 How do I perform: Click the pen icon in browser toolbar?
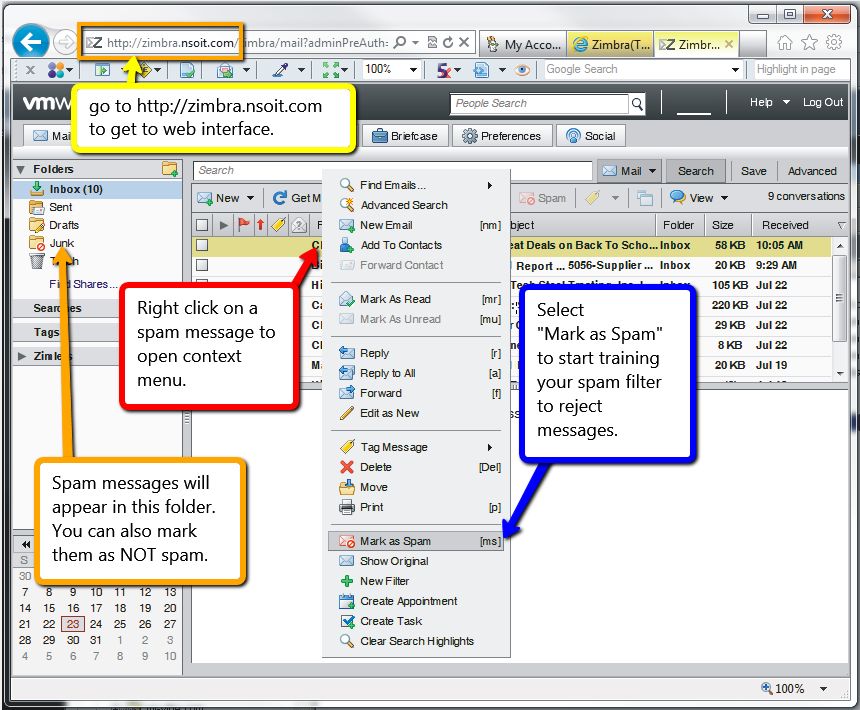click(281, 70)
